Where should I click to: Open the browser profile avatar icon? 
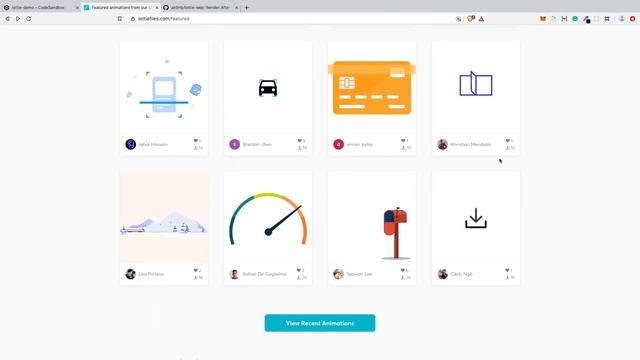622,19
